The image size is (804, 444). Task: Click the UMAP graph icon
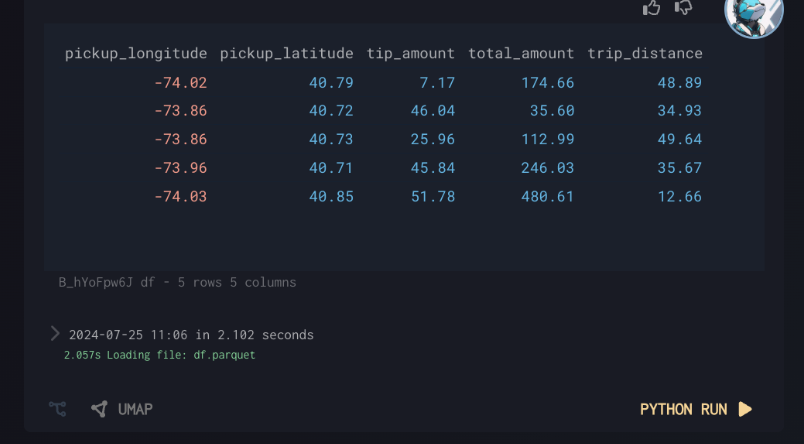pos(99,409)
